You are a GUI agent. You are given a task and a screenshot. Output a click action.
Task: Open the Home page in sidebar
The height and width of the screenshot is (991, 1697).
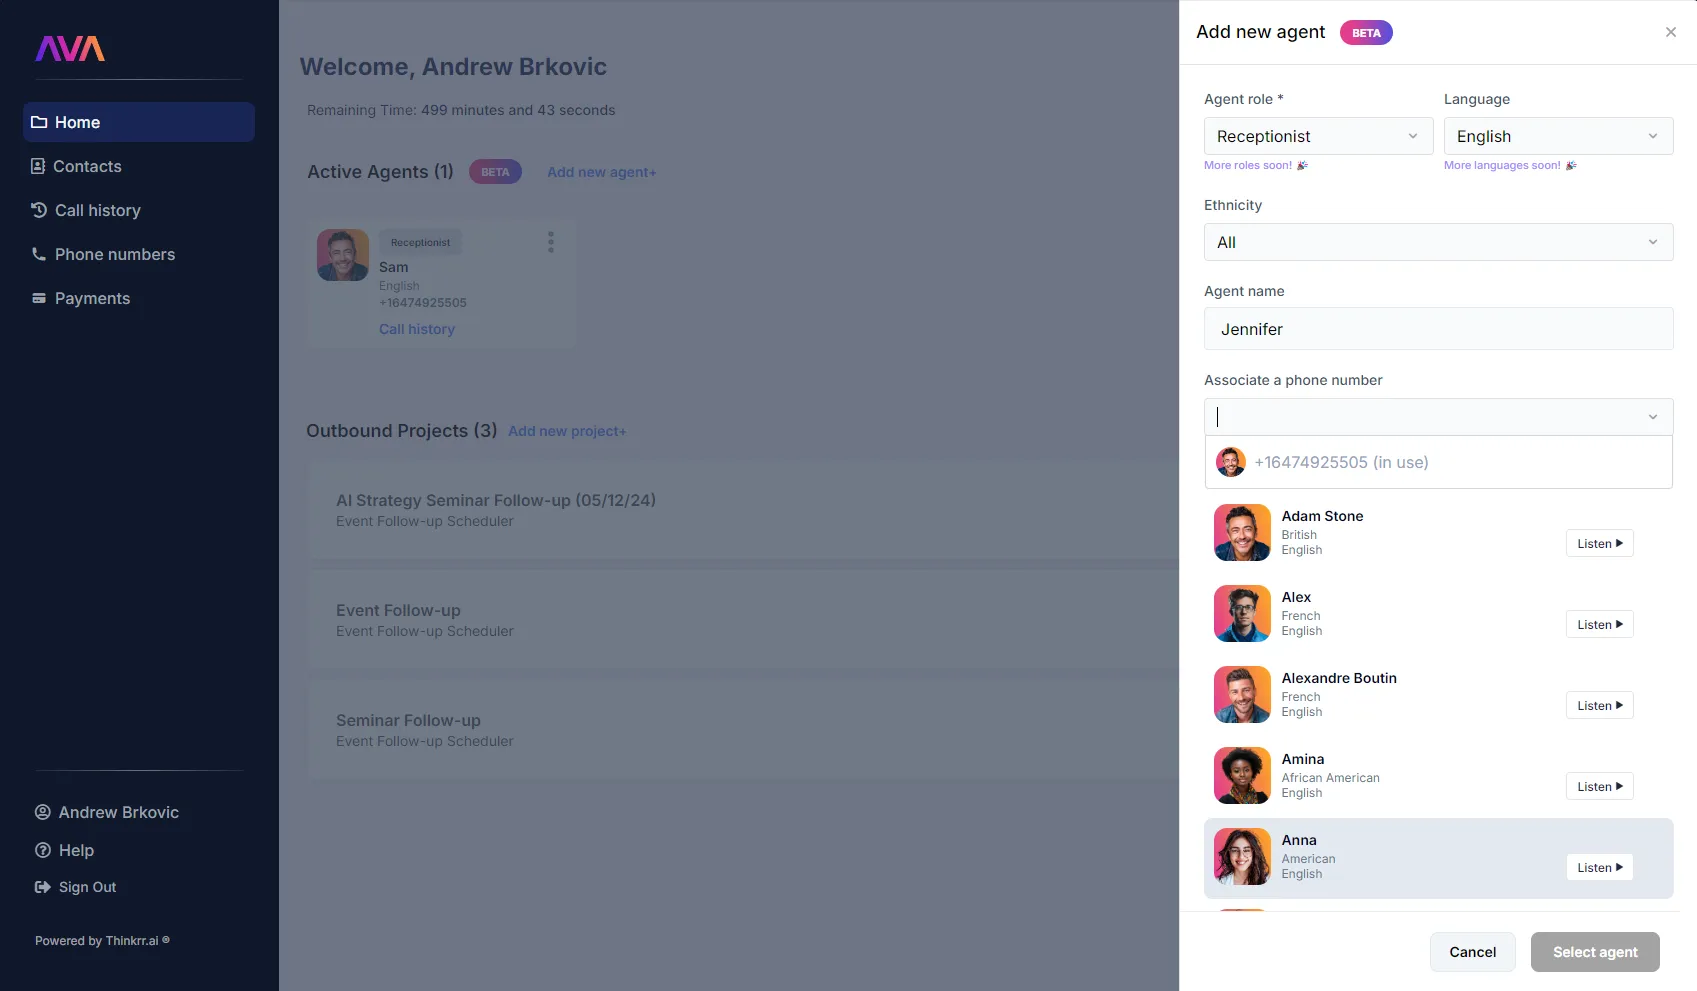(139, 122)
